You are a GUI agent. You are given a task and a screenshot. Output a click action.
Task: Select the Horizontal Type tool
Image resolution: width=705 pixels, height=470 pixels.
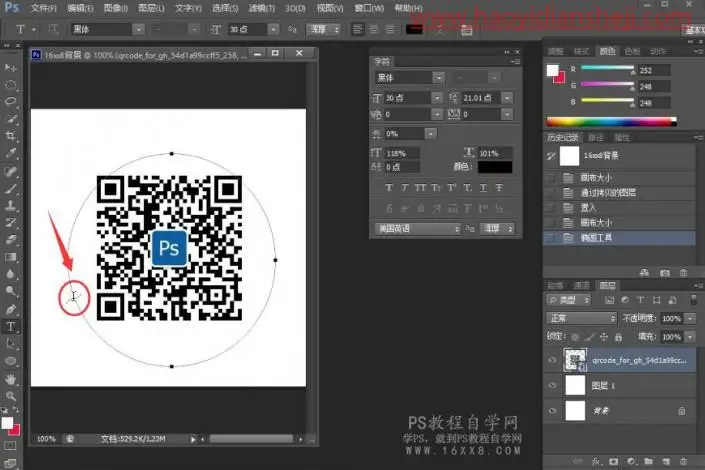pyautogui.click(x=10, y=327)
